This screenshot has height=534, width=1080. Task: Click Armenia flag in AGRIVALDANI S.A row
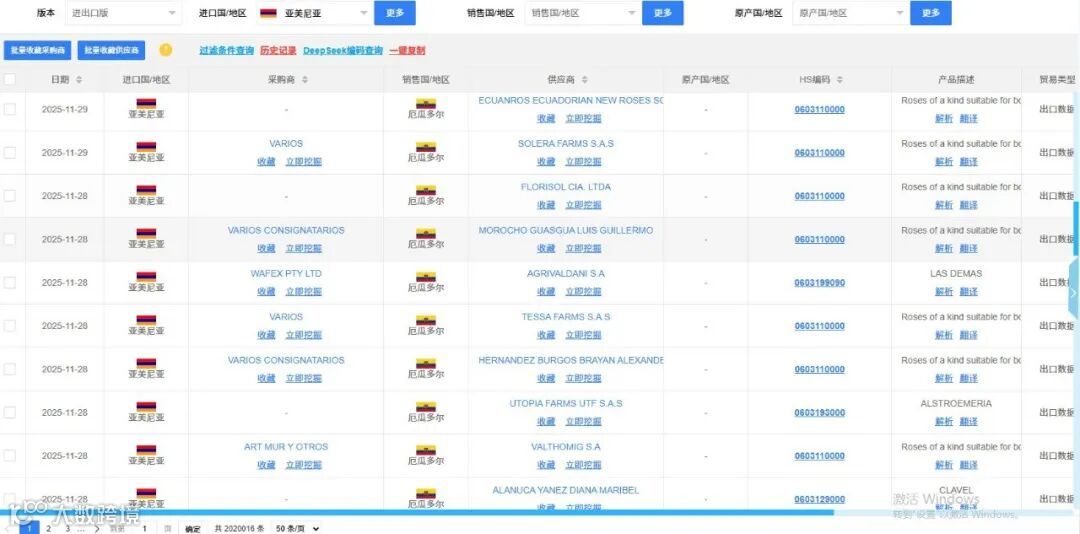[x=146, y=277]
